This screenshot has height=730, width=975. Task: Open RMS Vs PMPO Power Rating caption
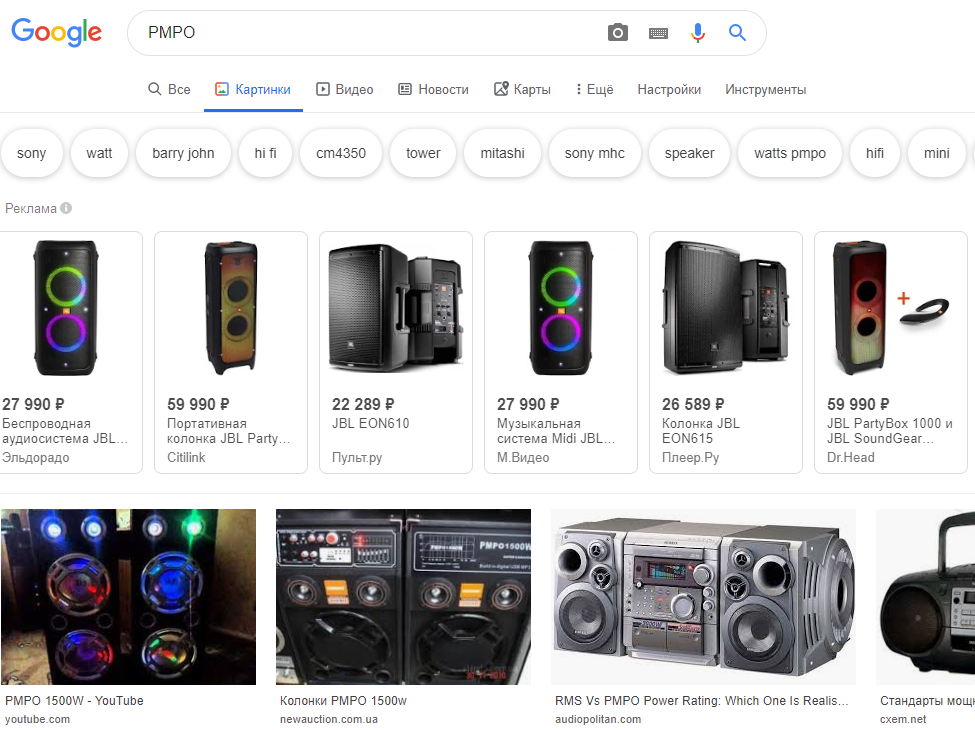(x=701, y=701)
